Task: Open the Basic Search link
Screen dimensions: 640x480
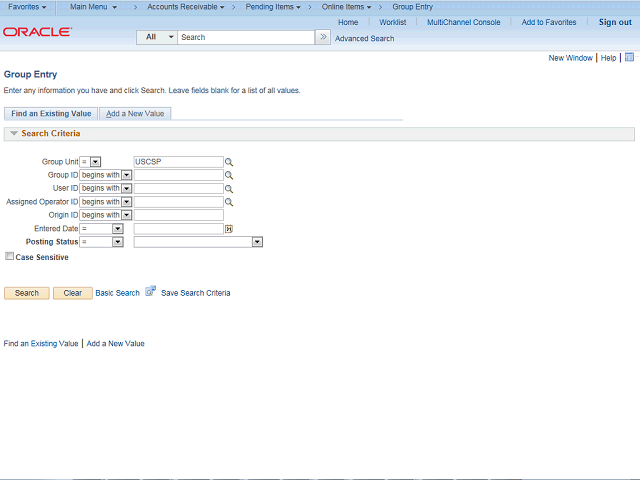Action: click(x=118, y=293)
